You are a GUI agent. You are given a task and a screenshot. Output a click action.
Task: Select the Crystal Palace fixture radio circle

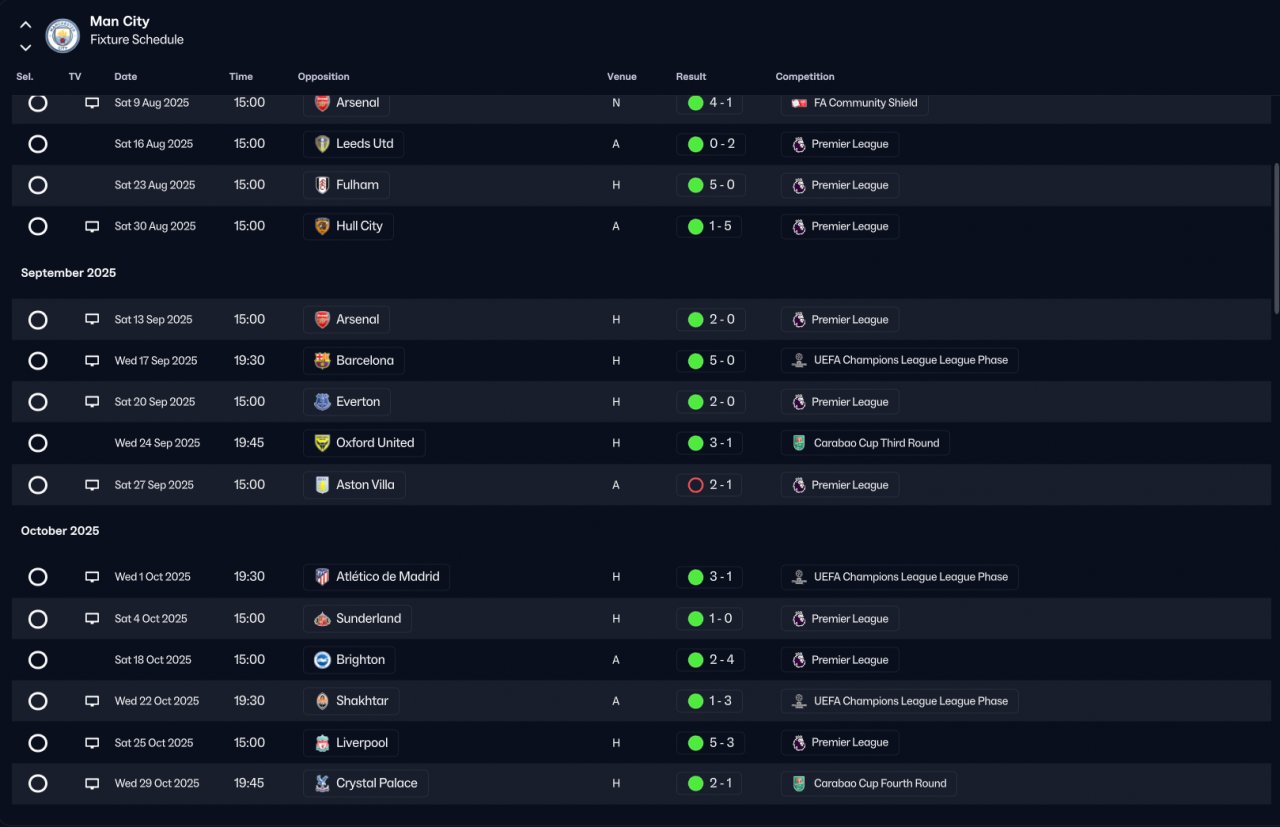pyautogui.click(x=38, y=784)
